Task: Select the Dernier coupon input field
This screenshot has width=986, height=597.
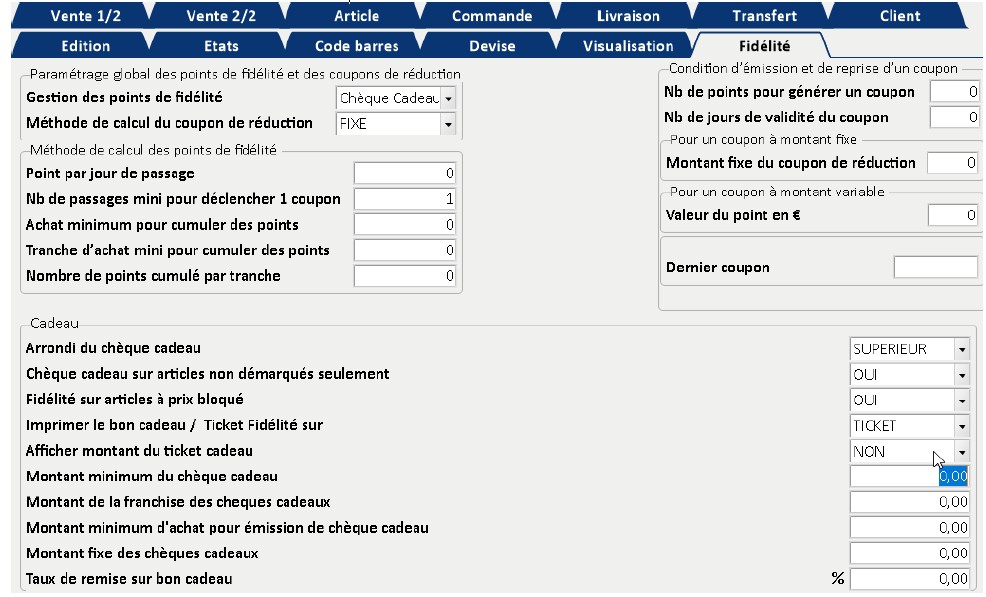Action: [935, 267]
